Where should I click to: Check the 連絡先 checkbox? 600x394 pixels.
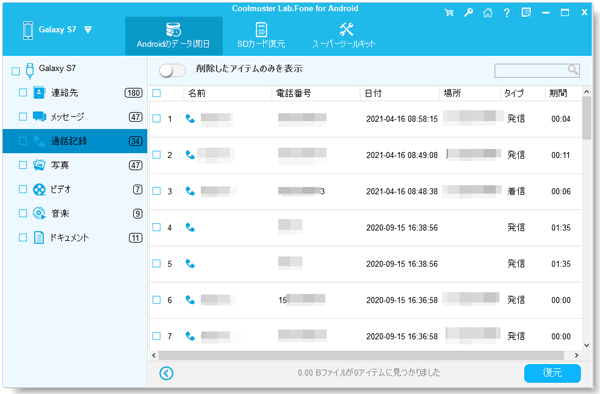(x=23, y=93)
